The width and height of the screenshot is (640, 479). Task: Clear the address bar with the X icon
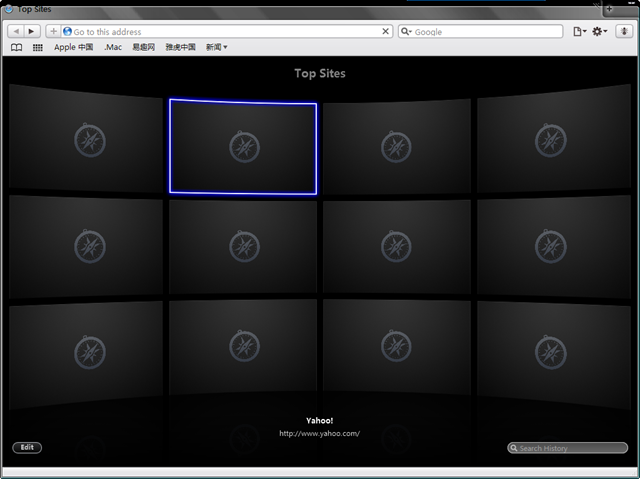(385, 31)
